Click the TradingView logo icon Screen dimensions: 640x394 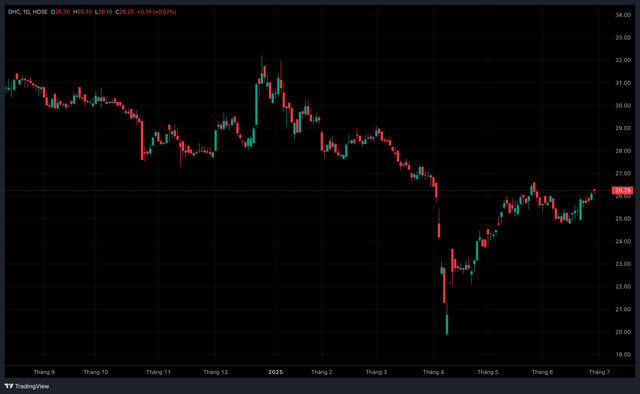coord(9,386)
